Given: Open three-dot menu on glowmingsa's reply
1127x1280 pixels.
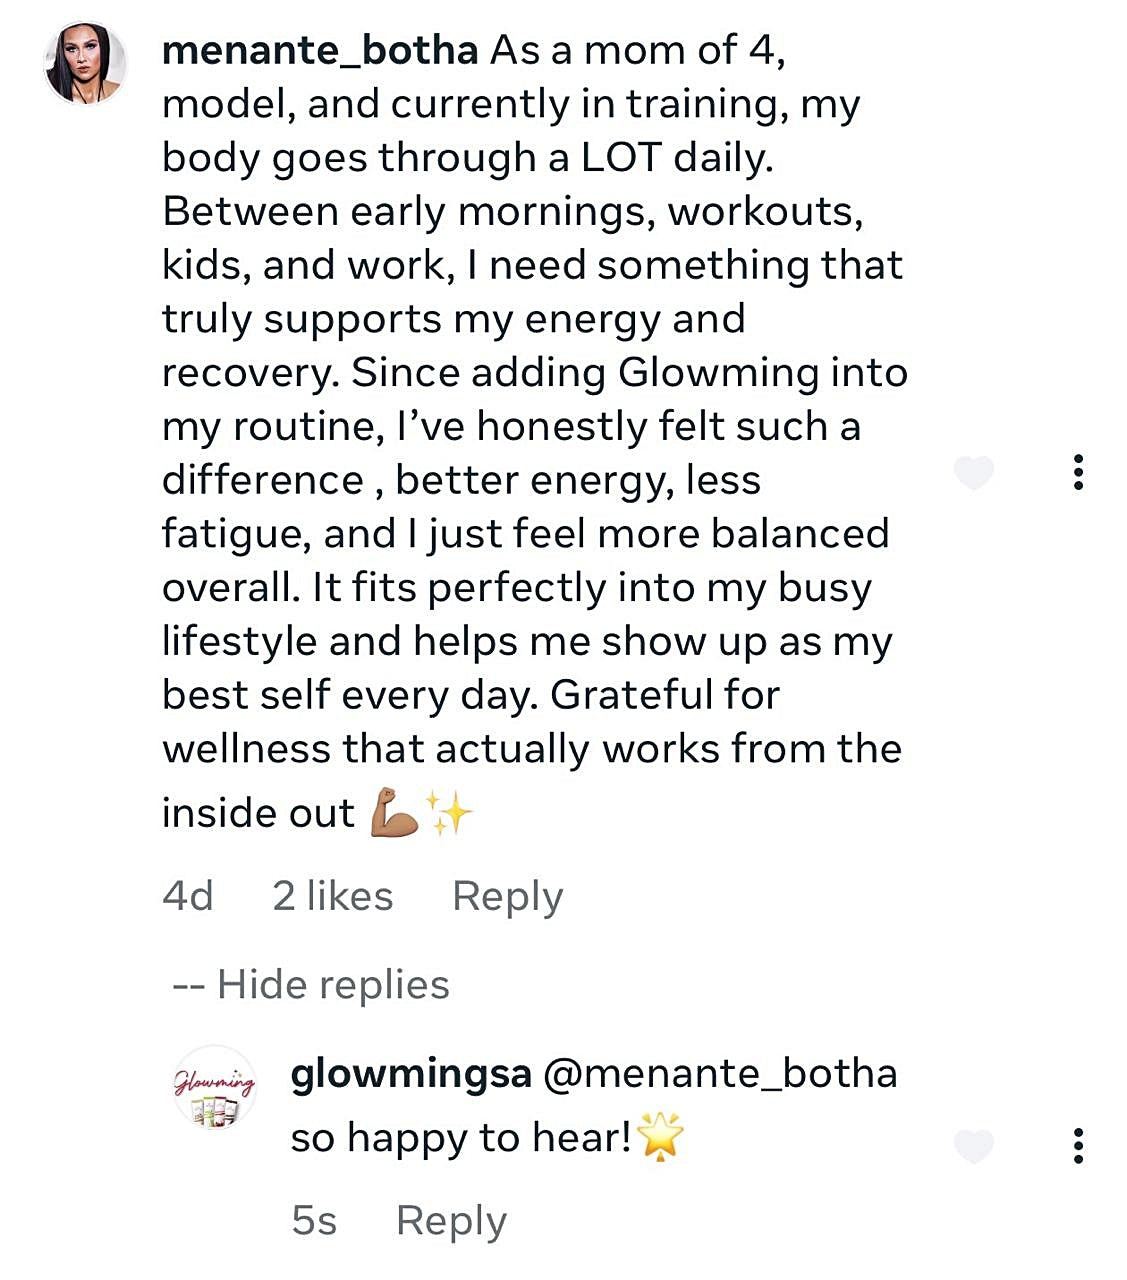Looking at the screenshot, I should (1077, 1146).
